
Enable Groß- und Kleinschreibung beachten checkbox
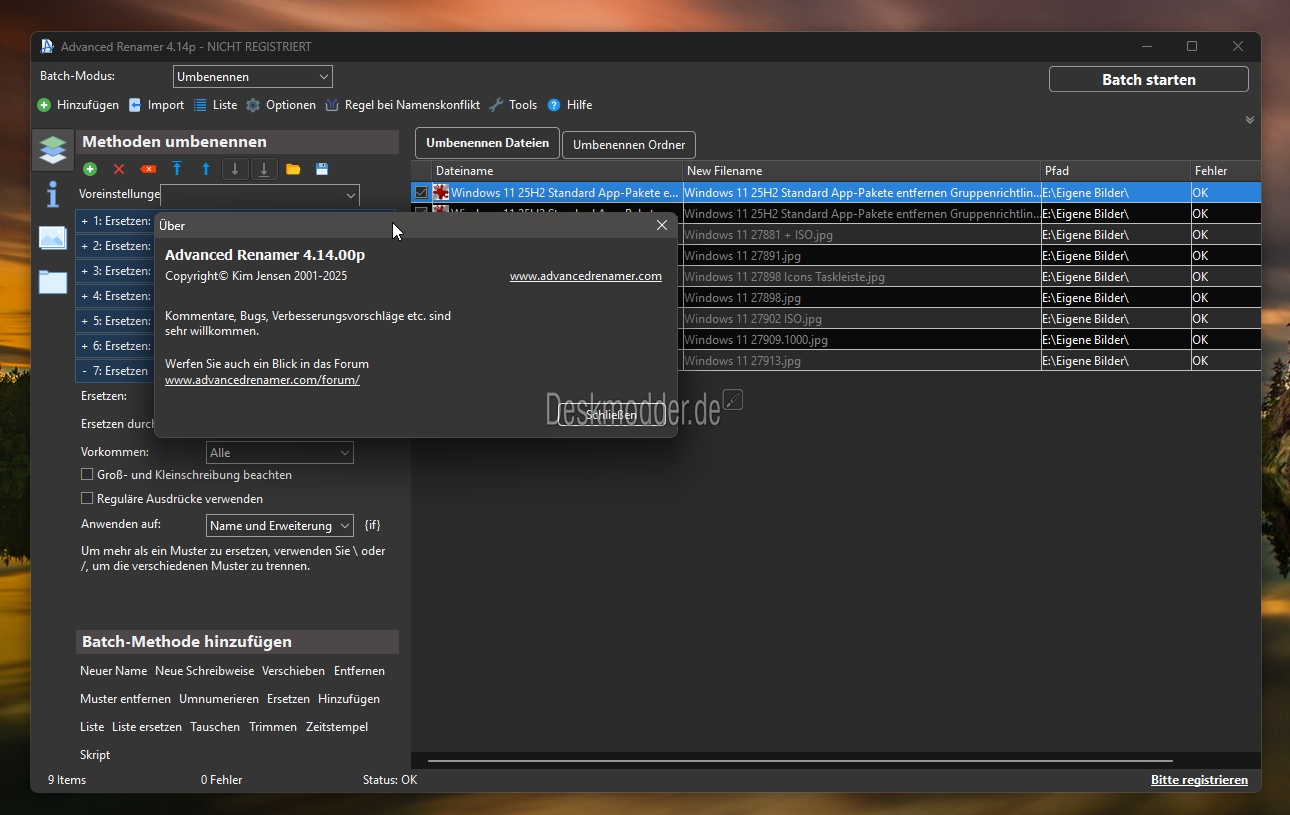87,475
